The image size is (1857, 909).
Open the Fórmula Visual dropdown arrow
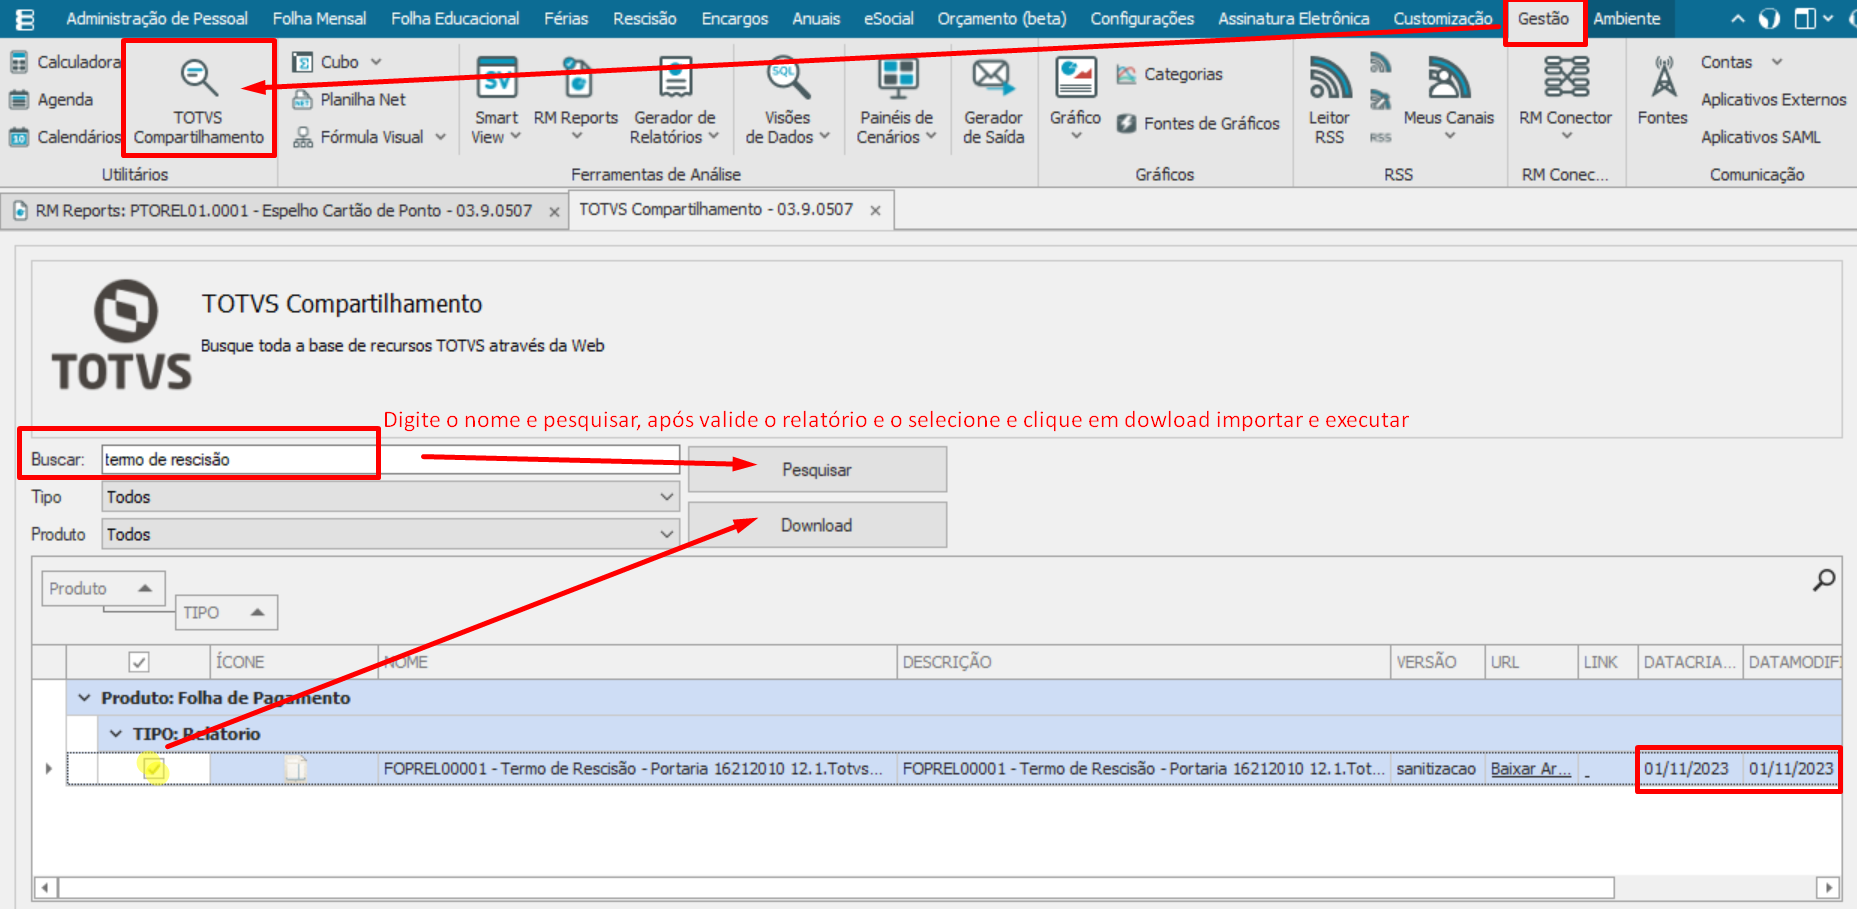pos(440,137)
